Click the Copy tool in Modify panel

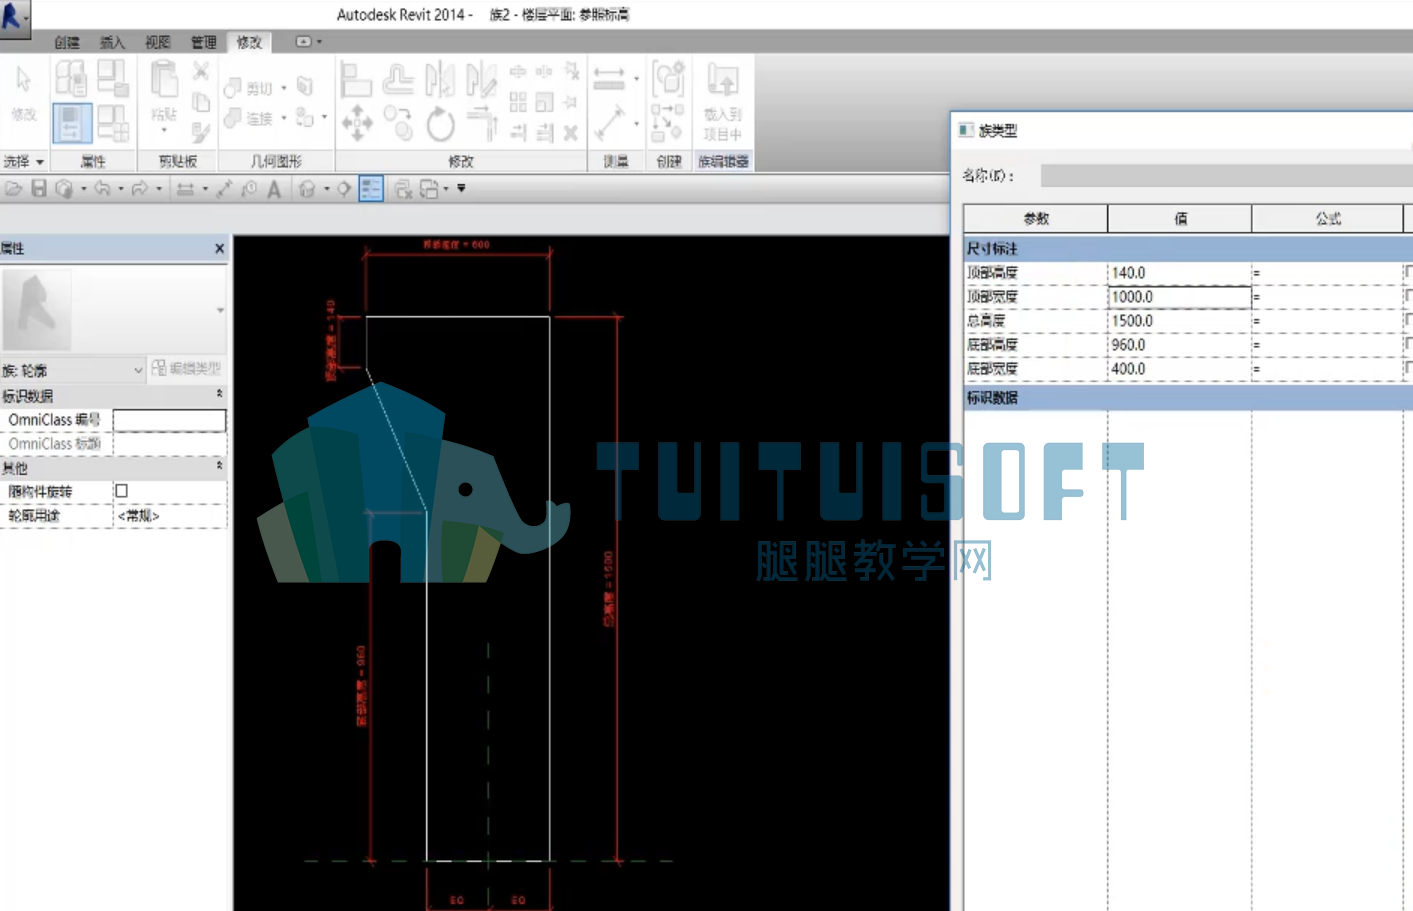pyautogui.click(x=398, y=123)
